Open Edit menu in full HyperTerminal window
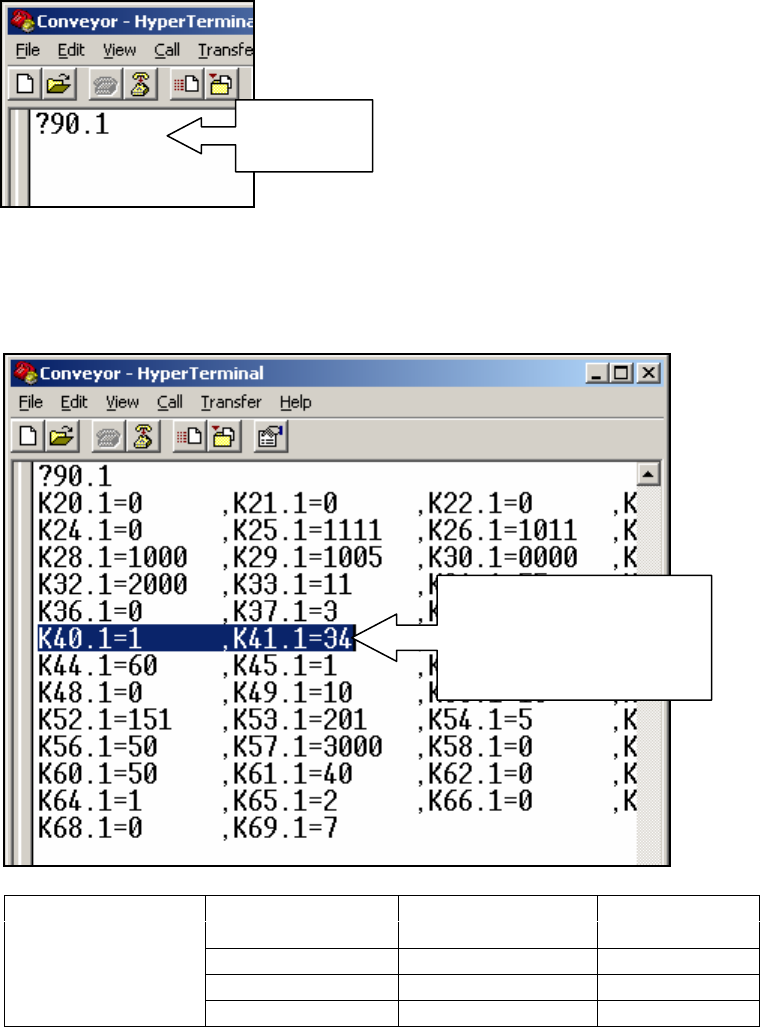 pos(74,402)
